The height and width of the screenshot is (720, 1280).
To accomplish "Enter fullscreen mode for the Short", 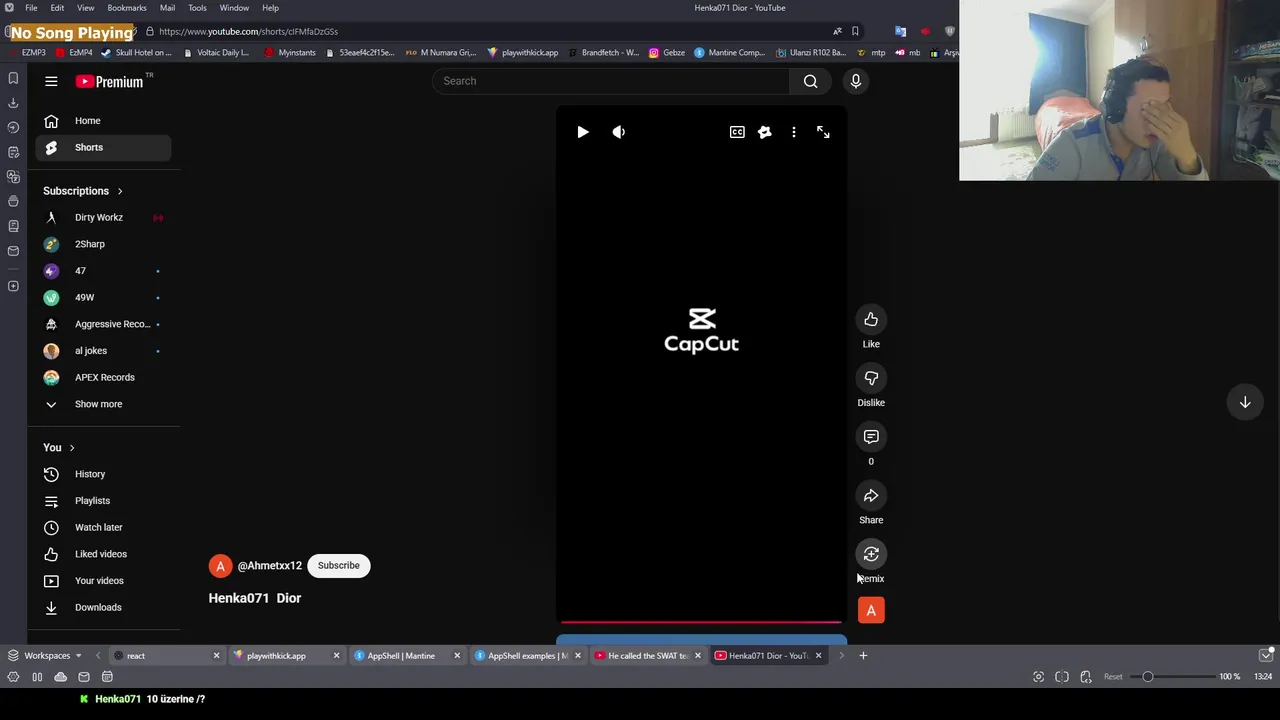I will [823, 132].
